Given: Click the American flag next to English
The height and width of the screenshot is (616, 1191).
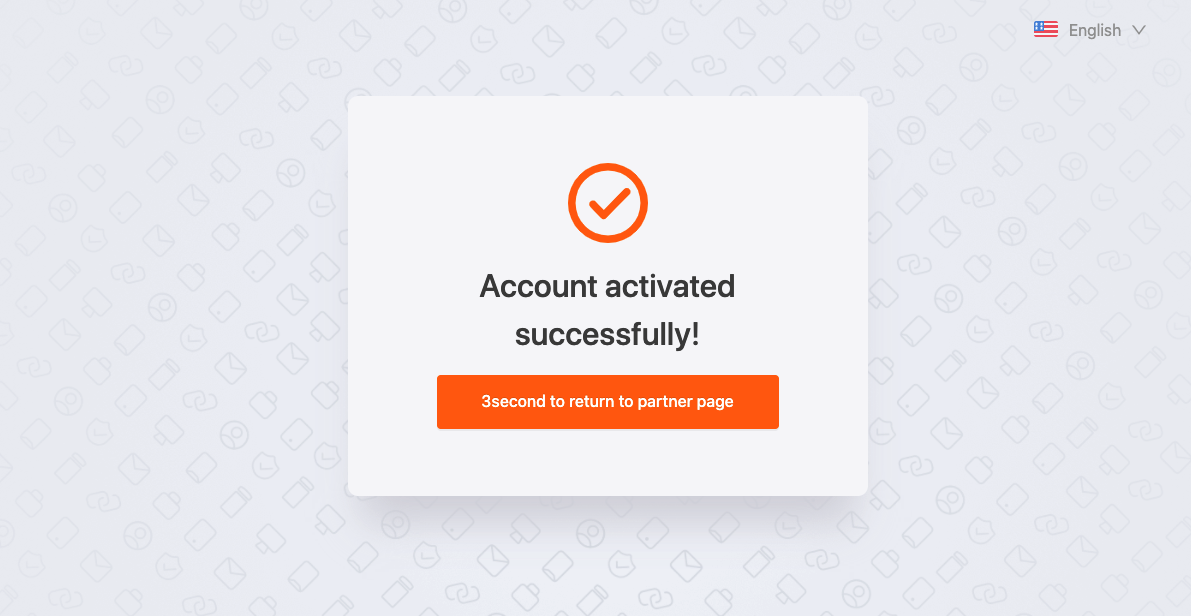Looking at the screenshot, I should pyautogui.click(x=1045, y=30).
